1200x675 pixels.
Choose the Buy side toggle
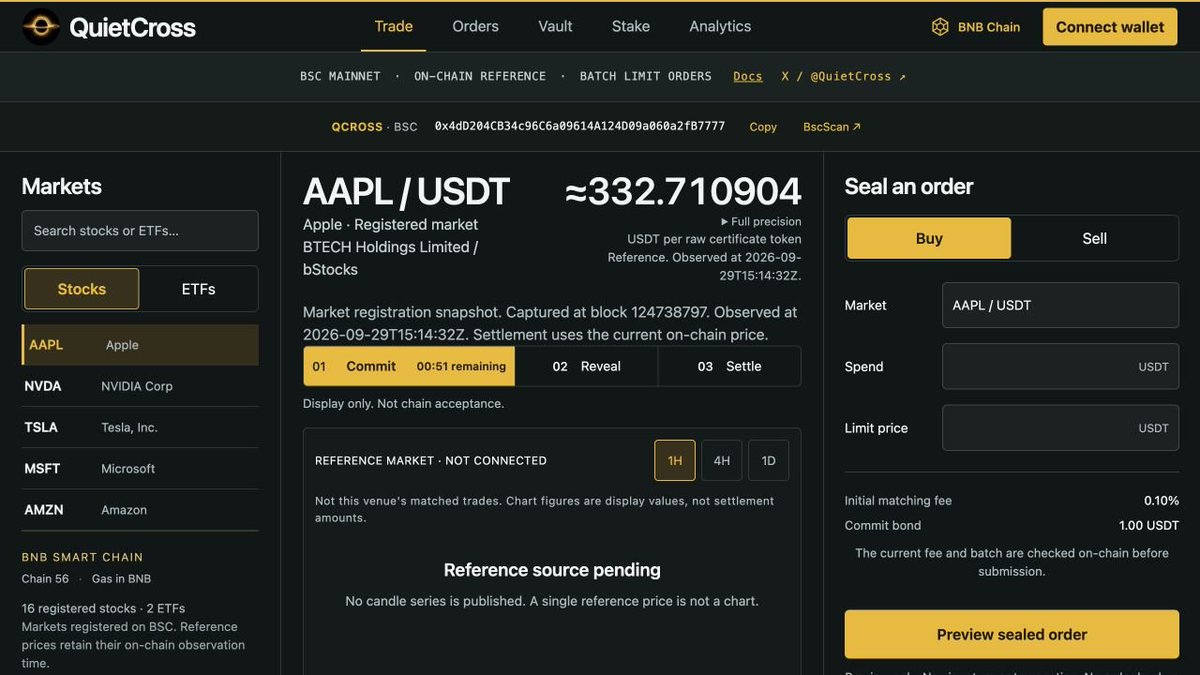coord(929,238)
